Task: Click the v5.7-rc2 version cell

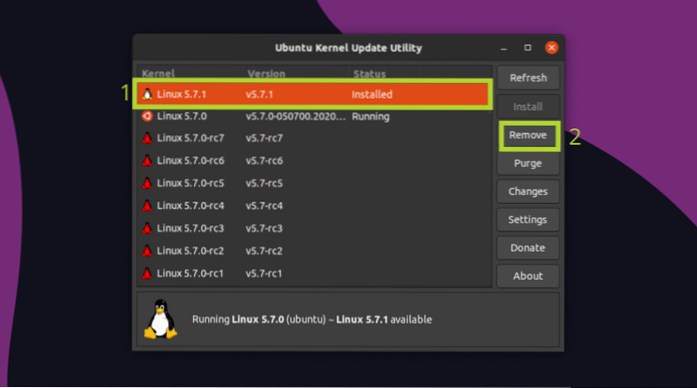Action: [x=264, y=251]
